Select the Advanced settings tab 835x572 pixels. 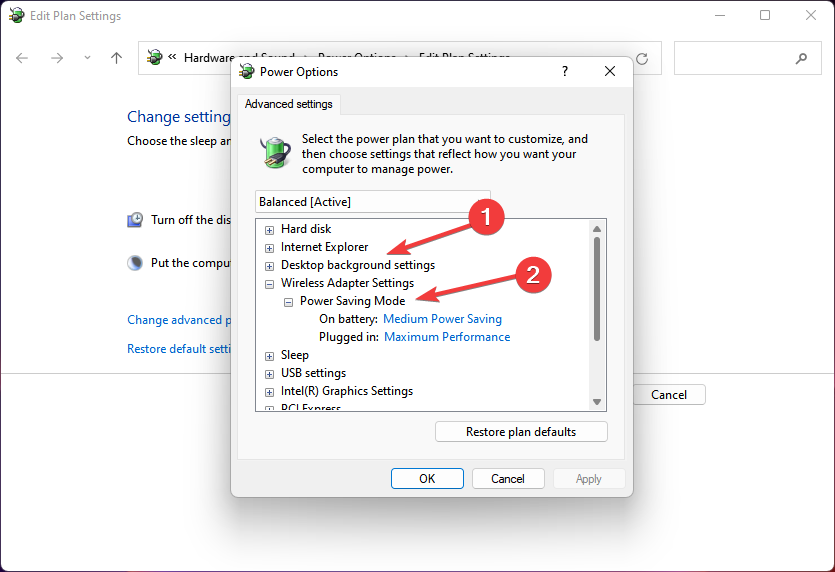[x=289, y=104]
